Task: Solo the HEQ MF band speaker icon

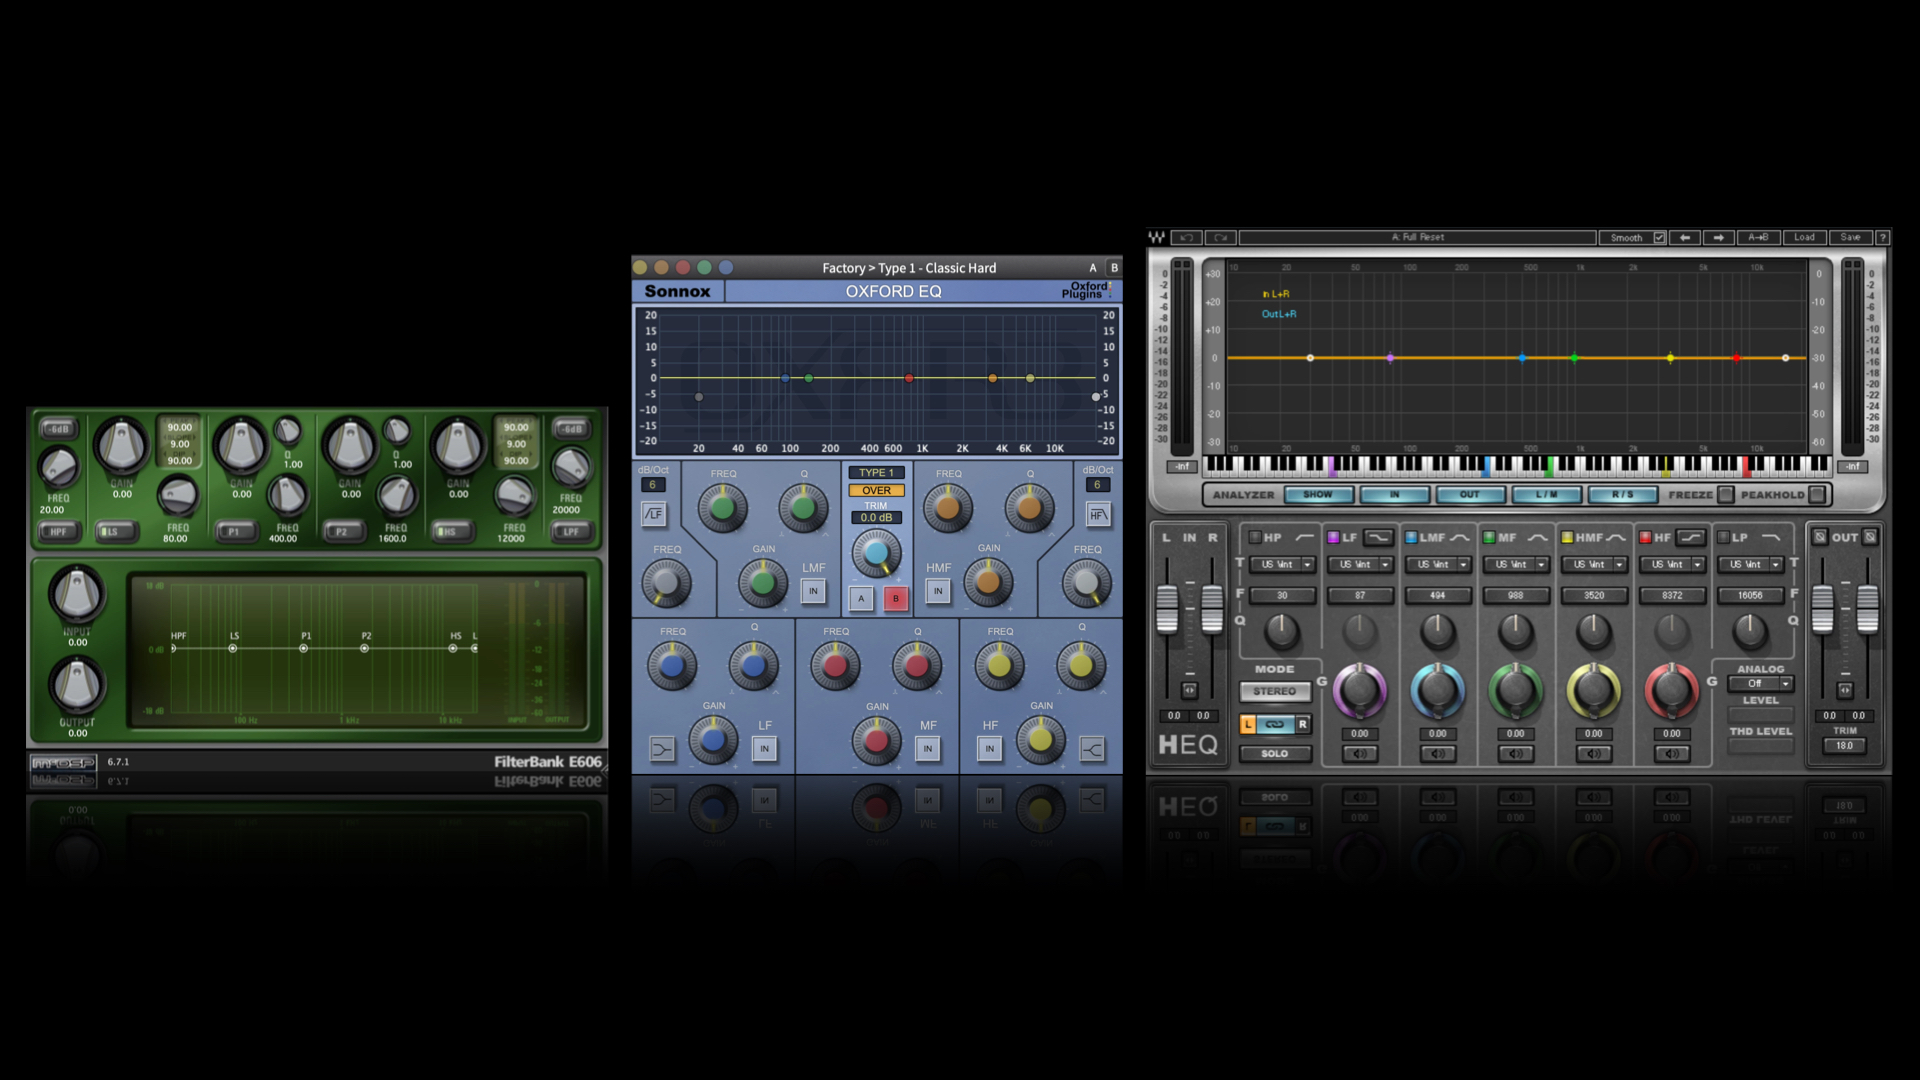Action: tap(1516, 753)
